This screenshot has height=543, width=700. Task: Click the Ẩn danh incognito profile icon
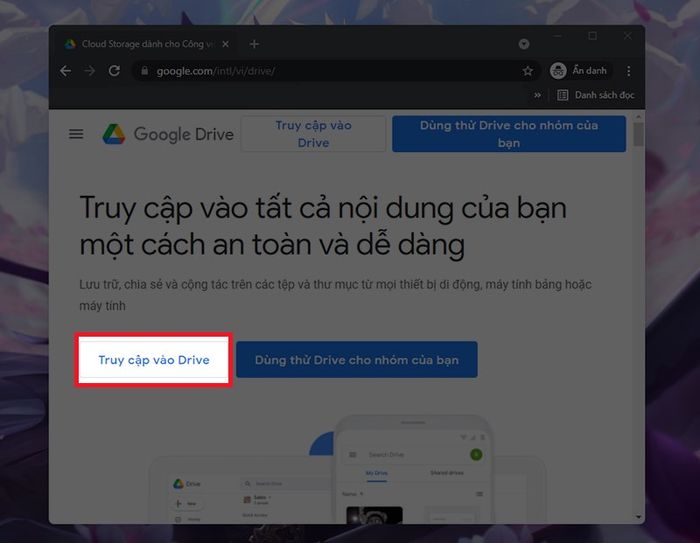point(558,71)
